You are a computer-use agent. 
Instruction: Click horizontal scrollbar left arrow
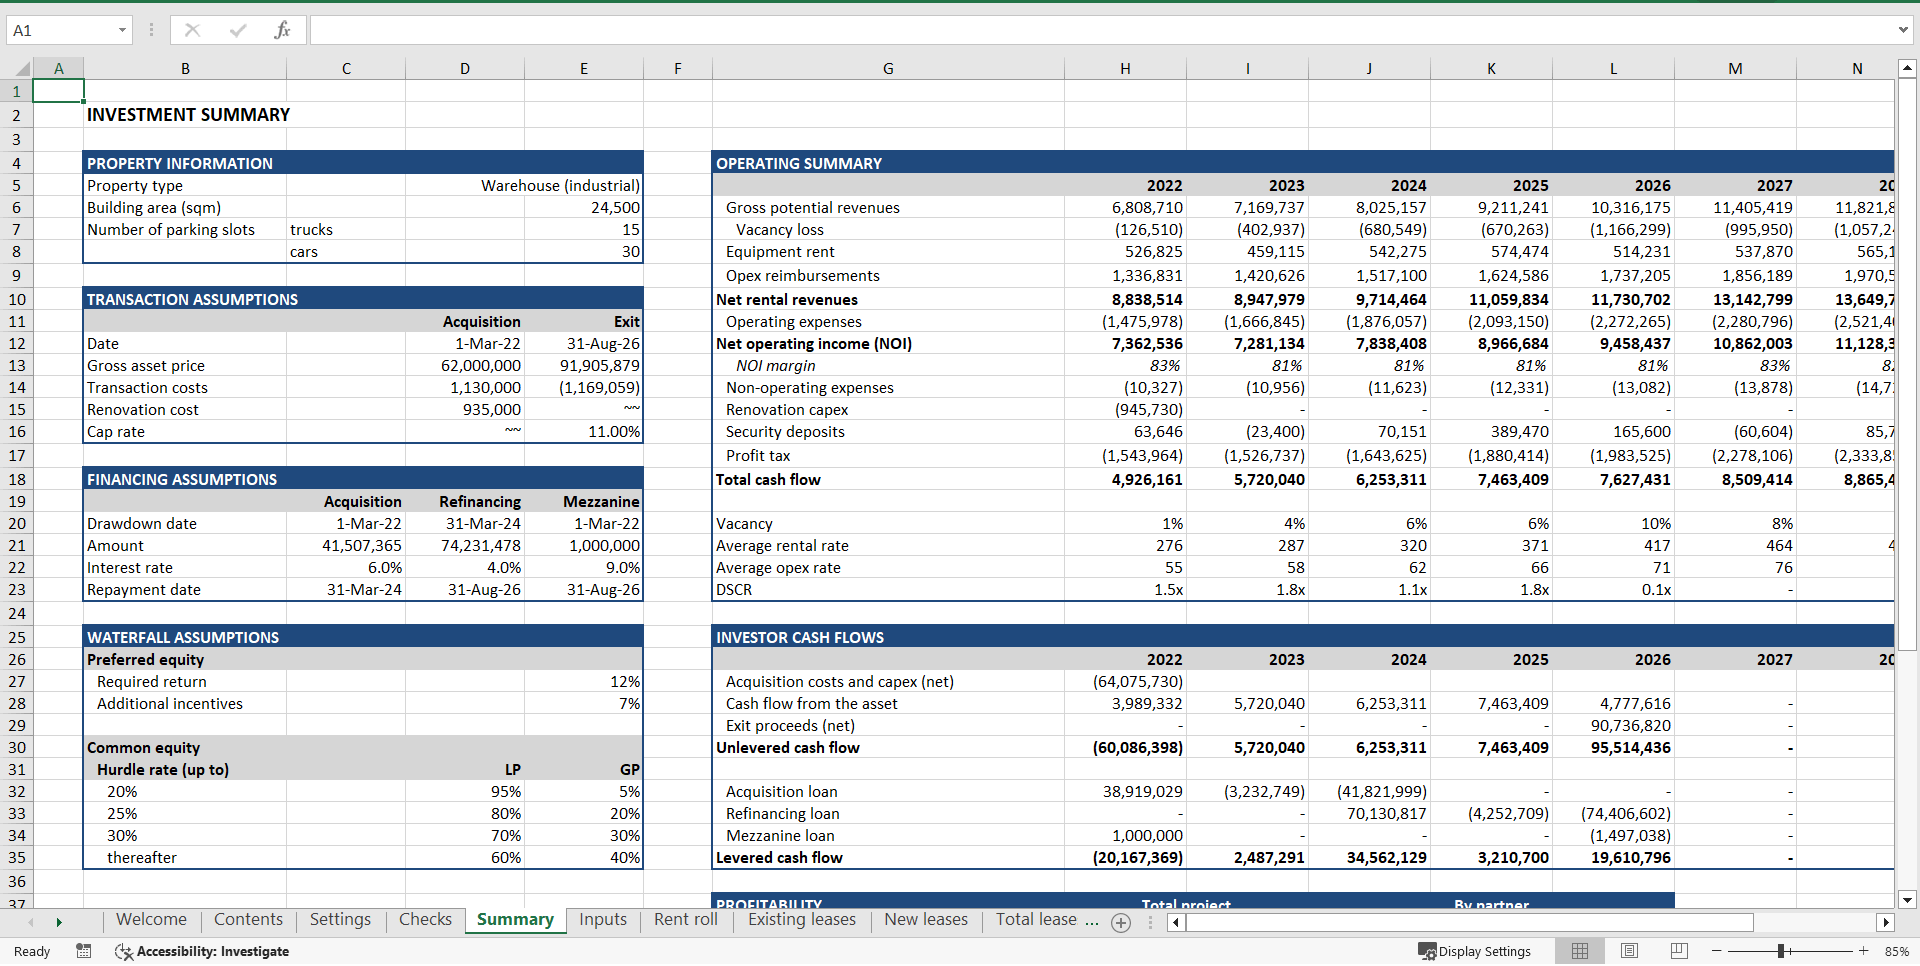point(1176,922)
